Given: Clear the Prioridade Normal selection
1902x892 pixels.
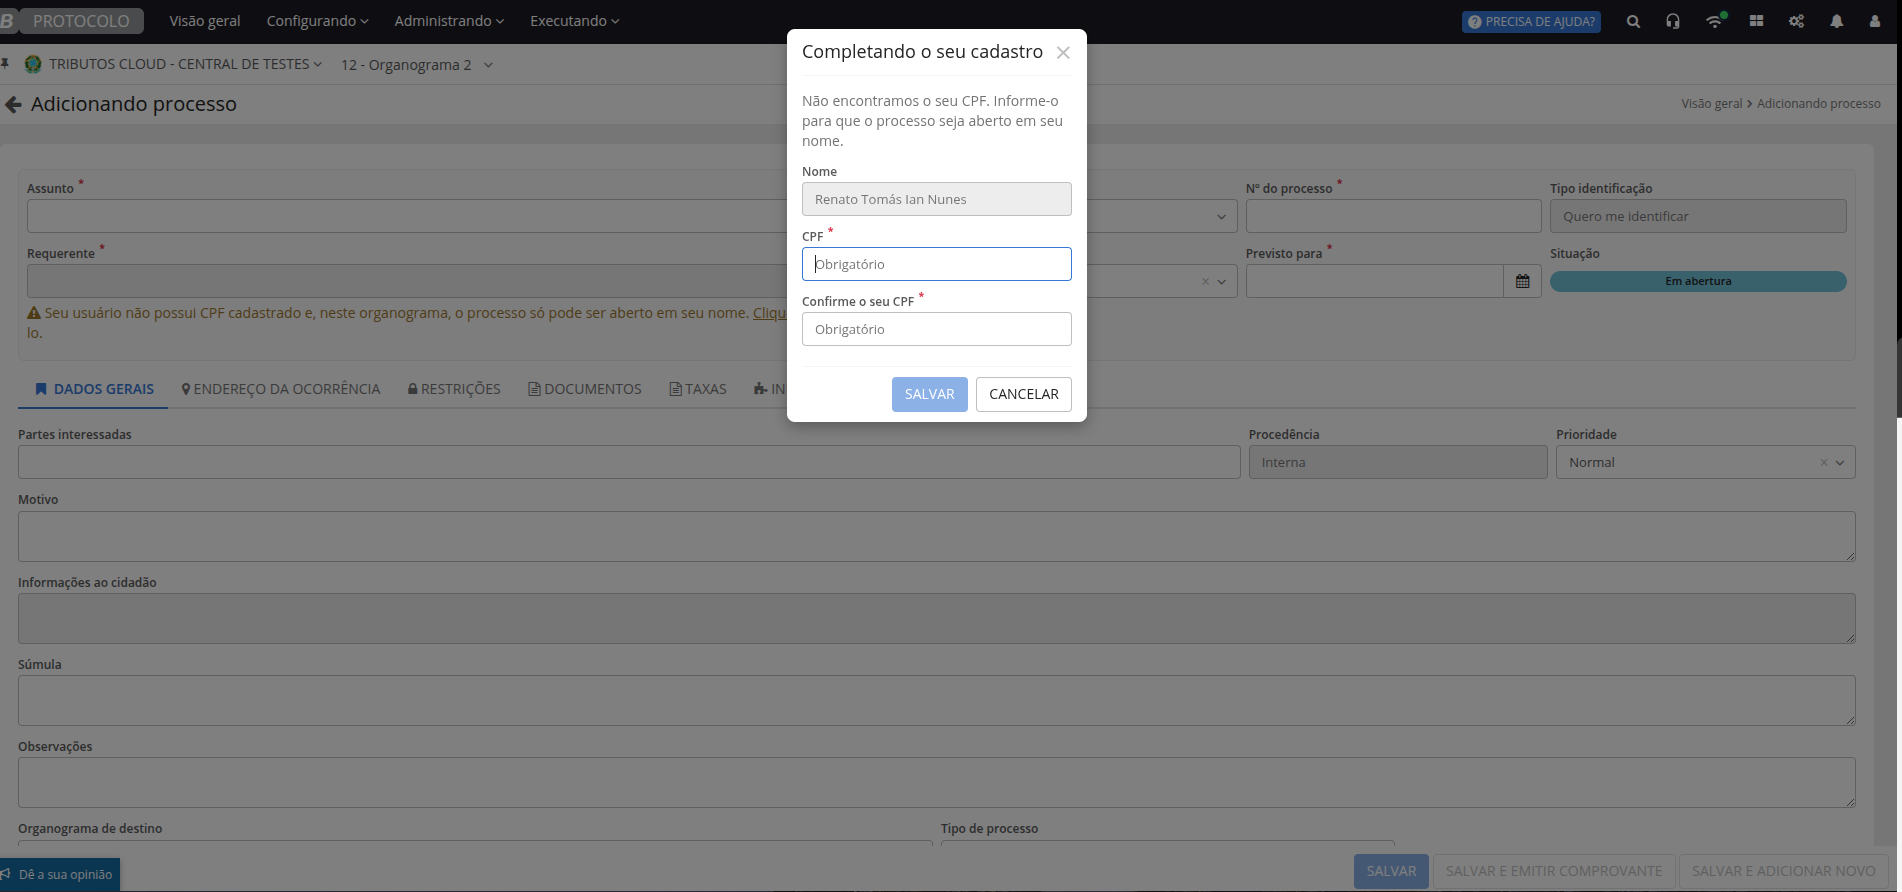Looking at the screenshot, I should (1823, 462).
